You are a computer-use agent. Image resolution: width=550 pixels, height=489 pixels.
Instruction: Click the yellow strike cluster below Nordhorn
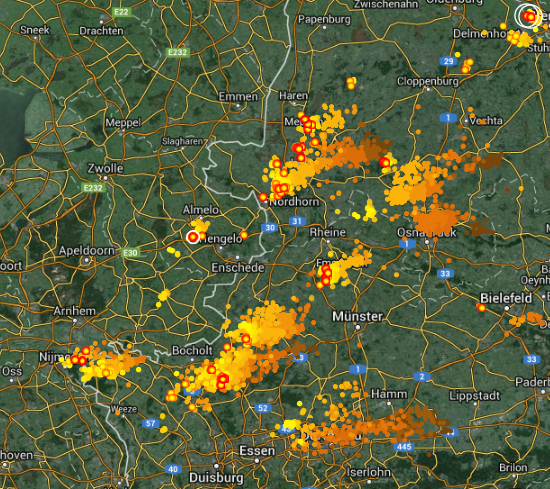point(370,210)
